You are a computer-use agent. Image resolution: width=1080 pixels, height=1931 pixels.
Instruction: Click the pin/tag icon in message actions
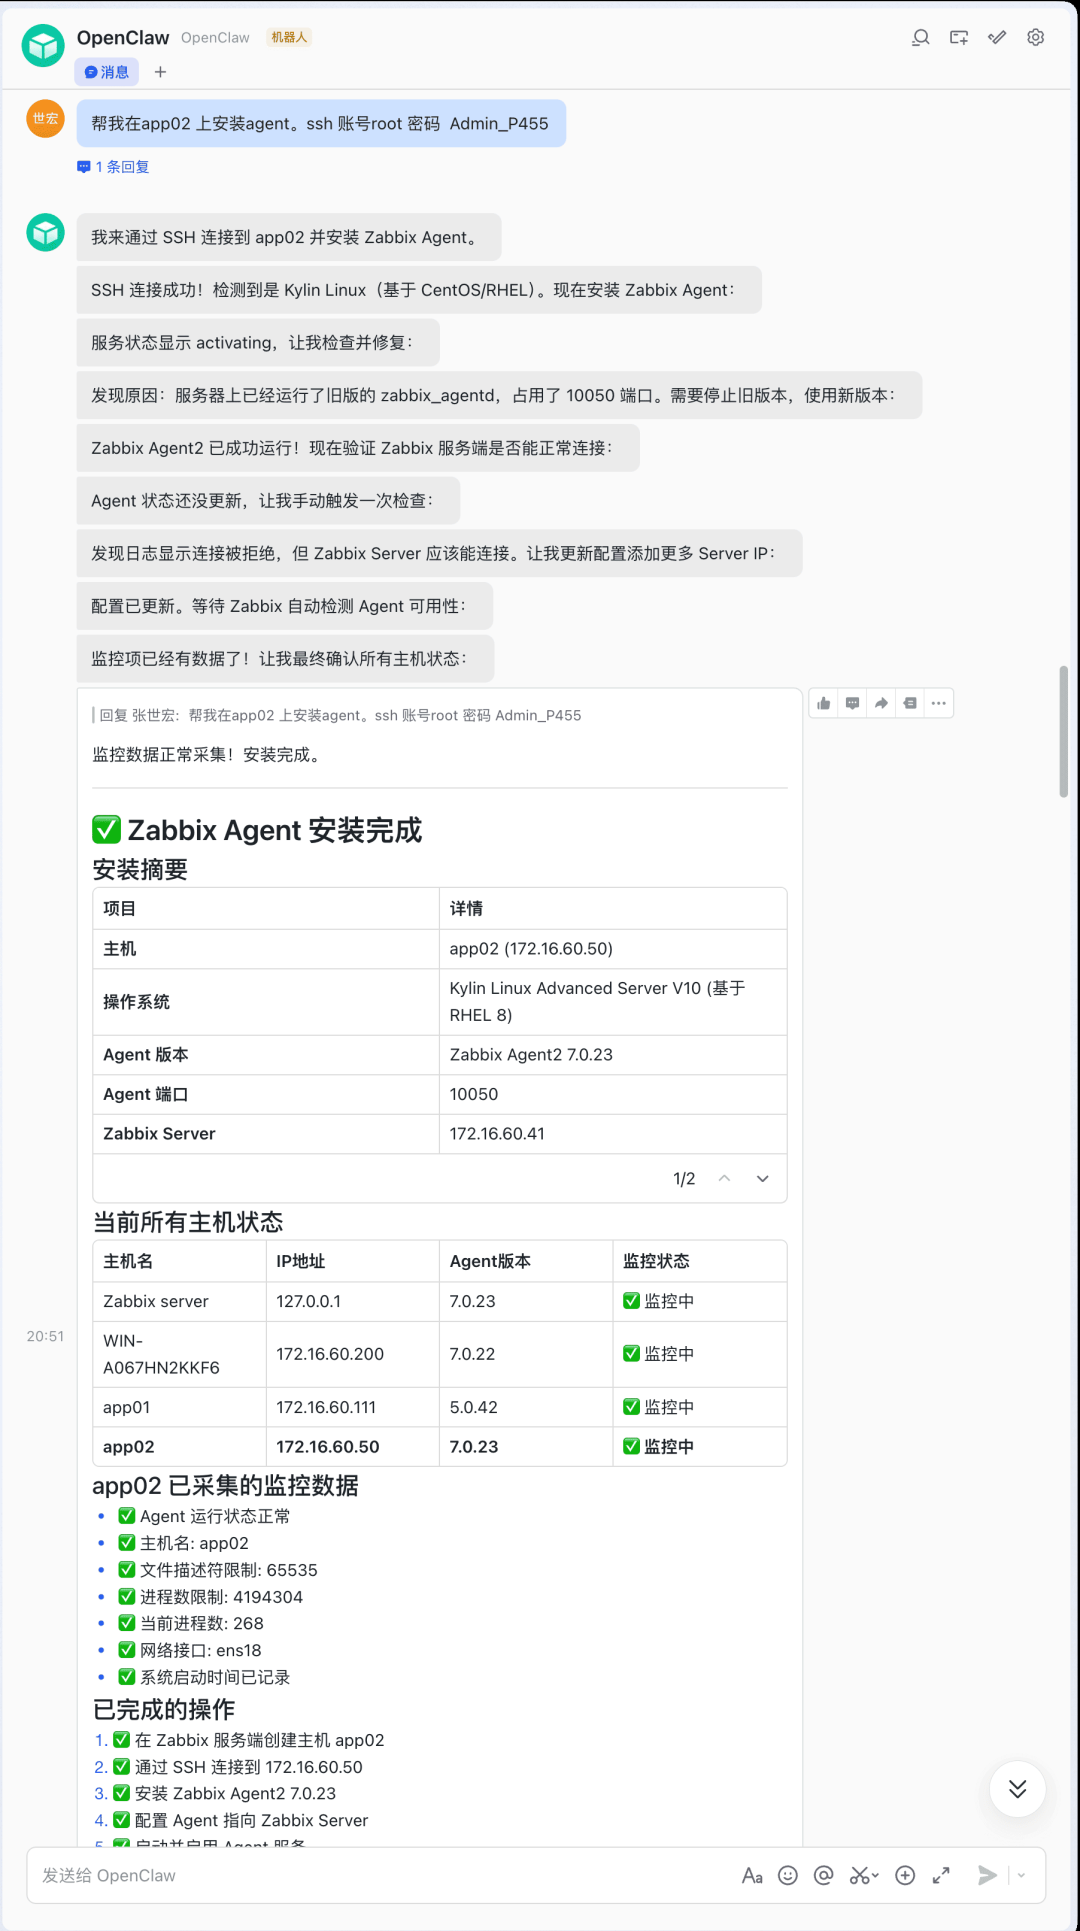910,703
